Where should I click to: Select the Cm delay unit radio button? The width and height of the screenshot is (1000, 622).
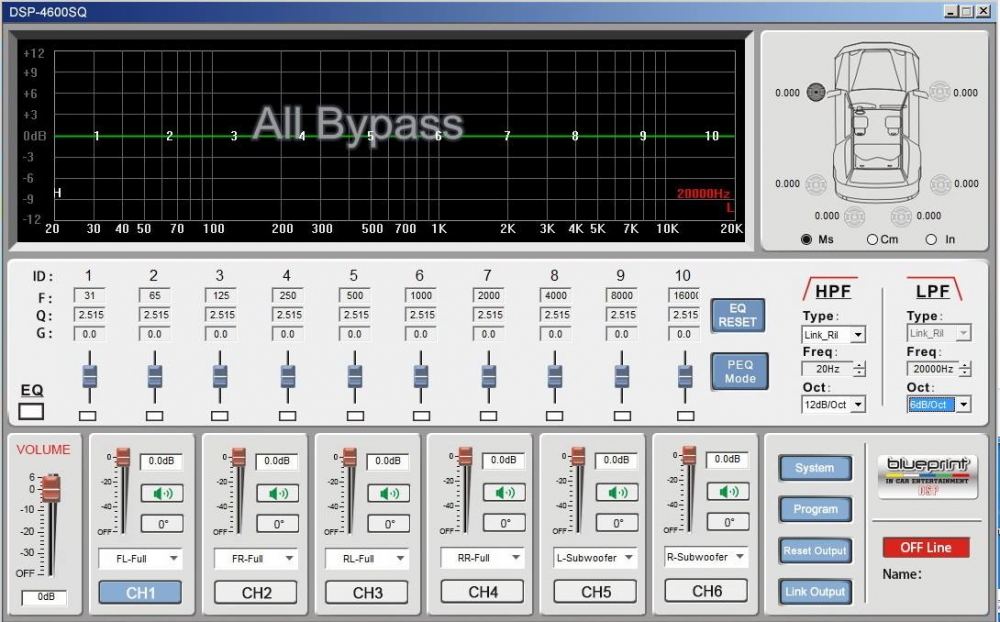(872, 240)
